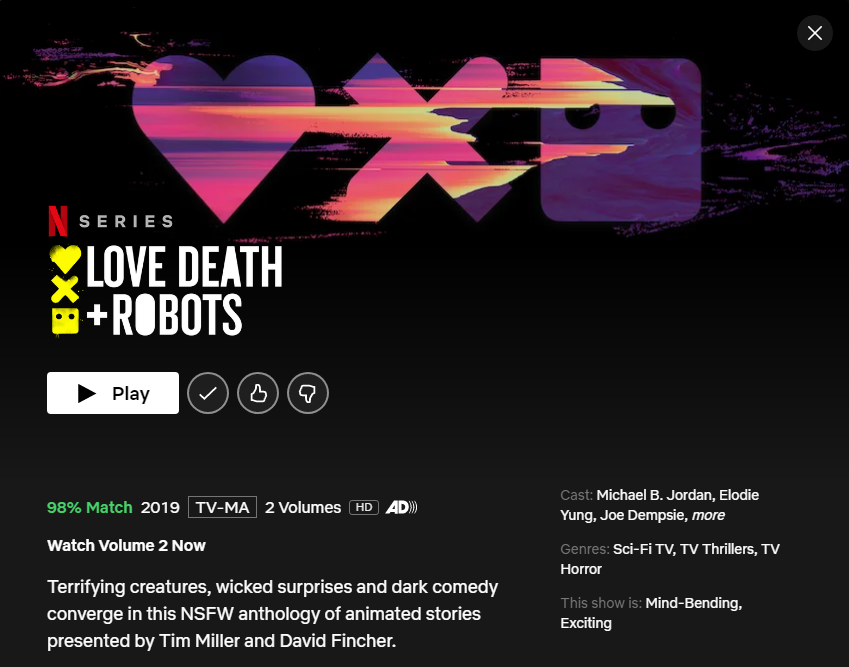Click the Netflix N logo
The width and height of the screenshot is (849, 667).
tap(58, 221)
